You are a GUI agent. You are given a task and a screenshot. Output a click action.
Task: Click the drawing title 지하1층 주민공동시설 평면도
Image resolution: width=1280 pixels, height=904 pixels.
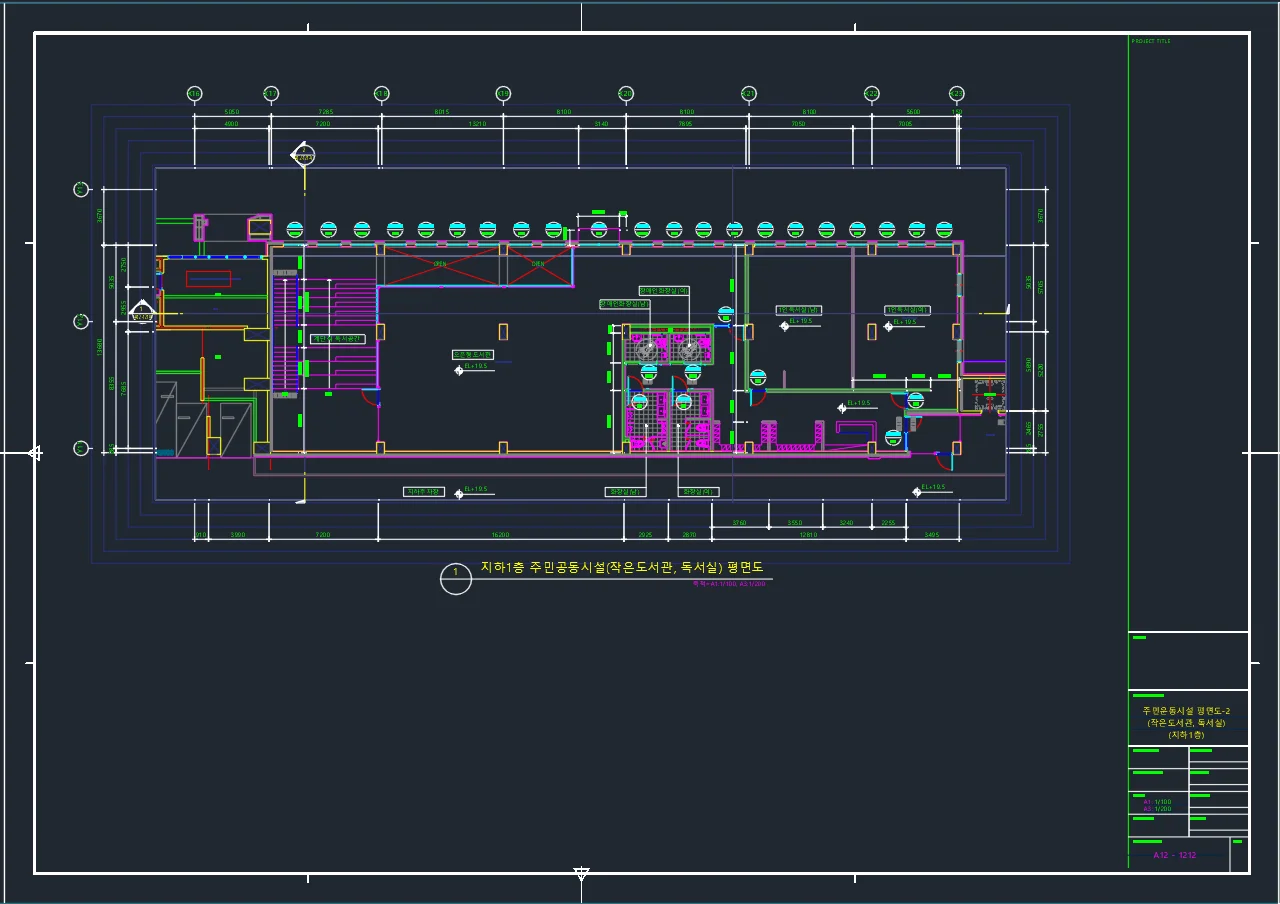pyautogui.click(x=622, y=568)
